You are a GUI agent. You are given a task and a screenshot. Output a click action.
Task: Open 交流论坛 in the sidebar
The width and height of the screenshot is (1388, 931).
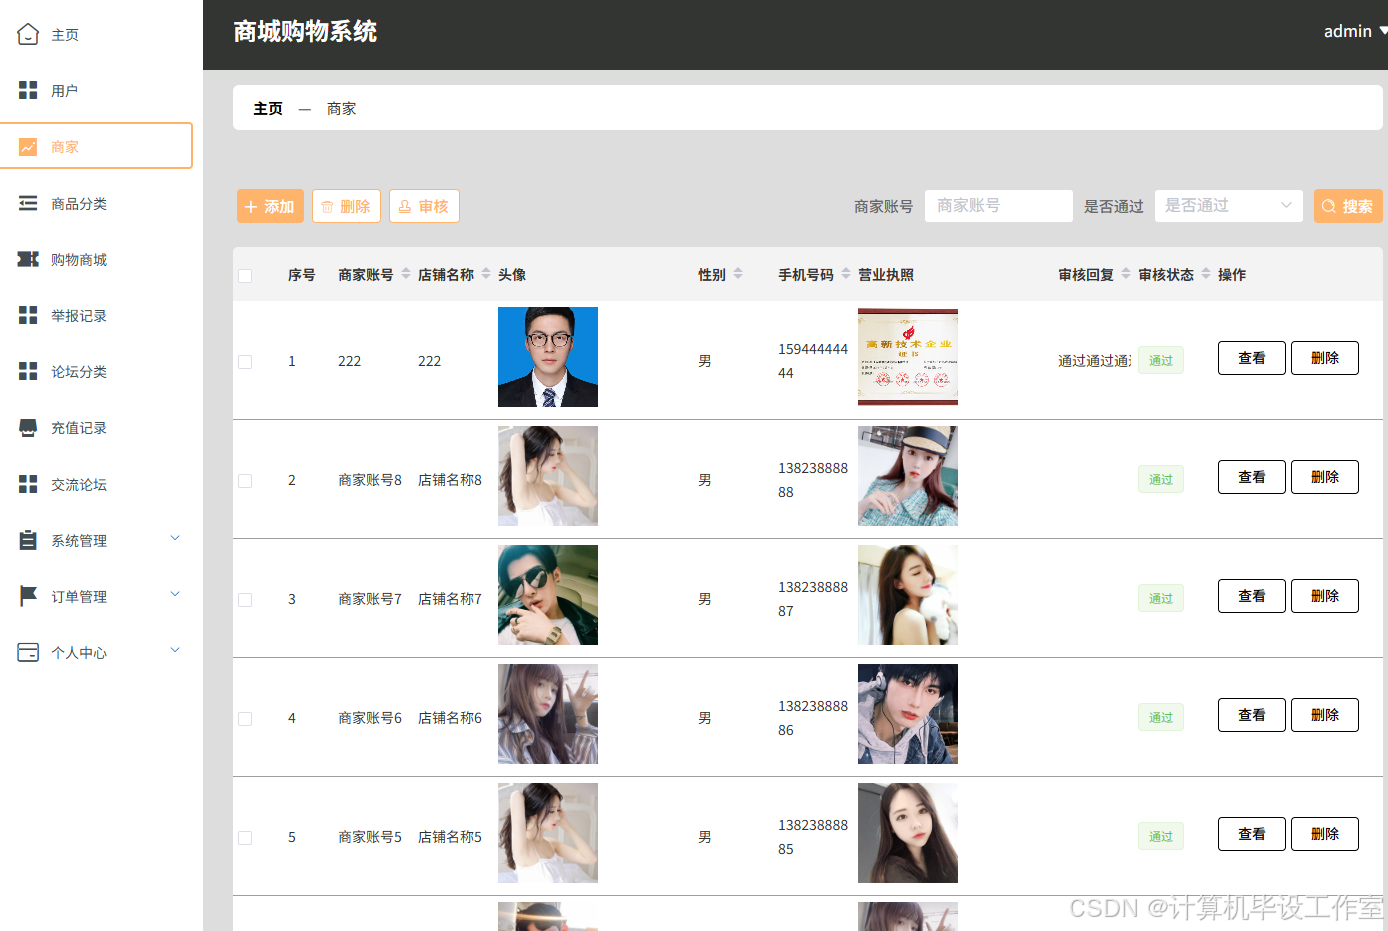click(79, 485)
